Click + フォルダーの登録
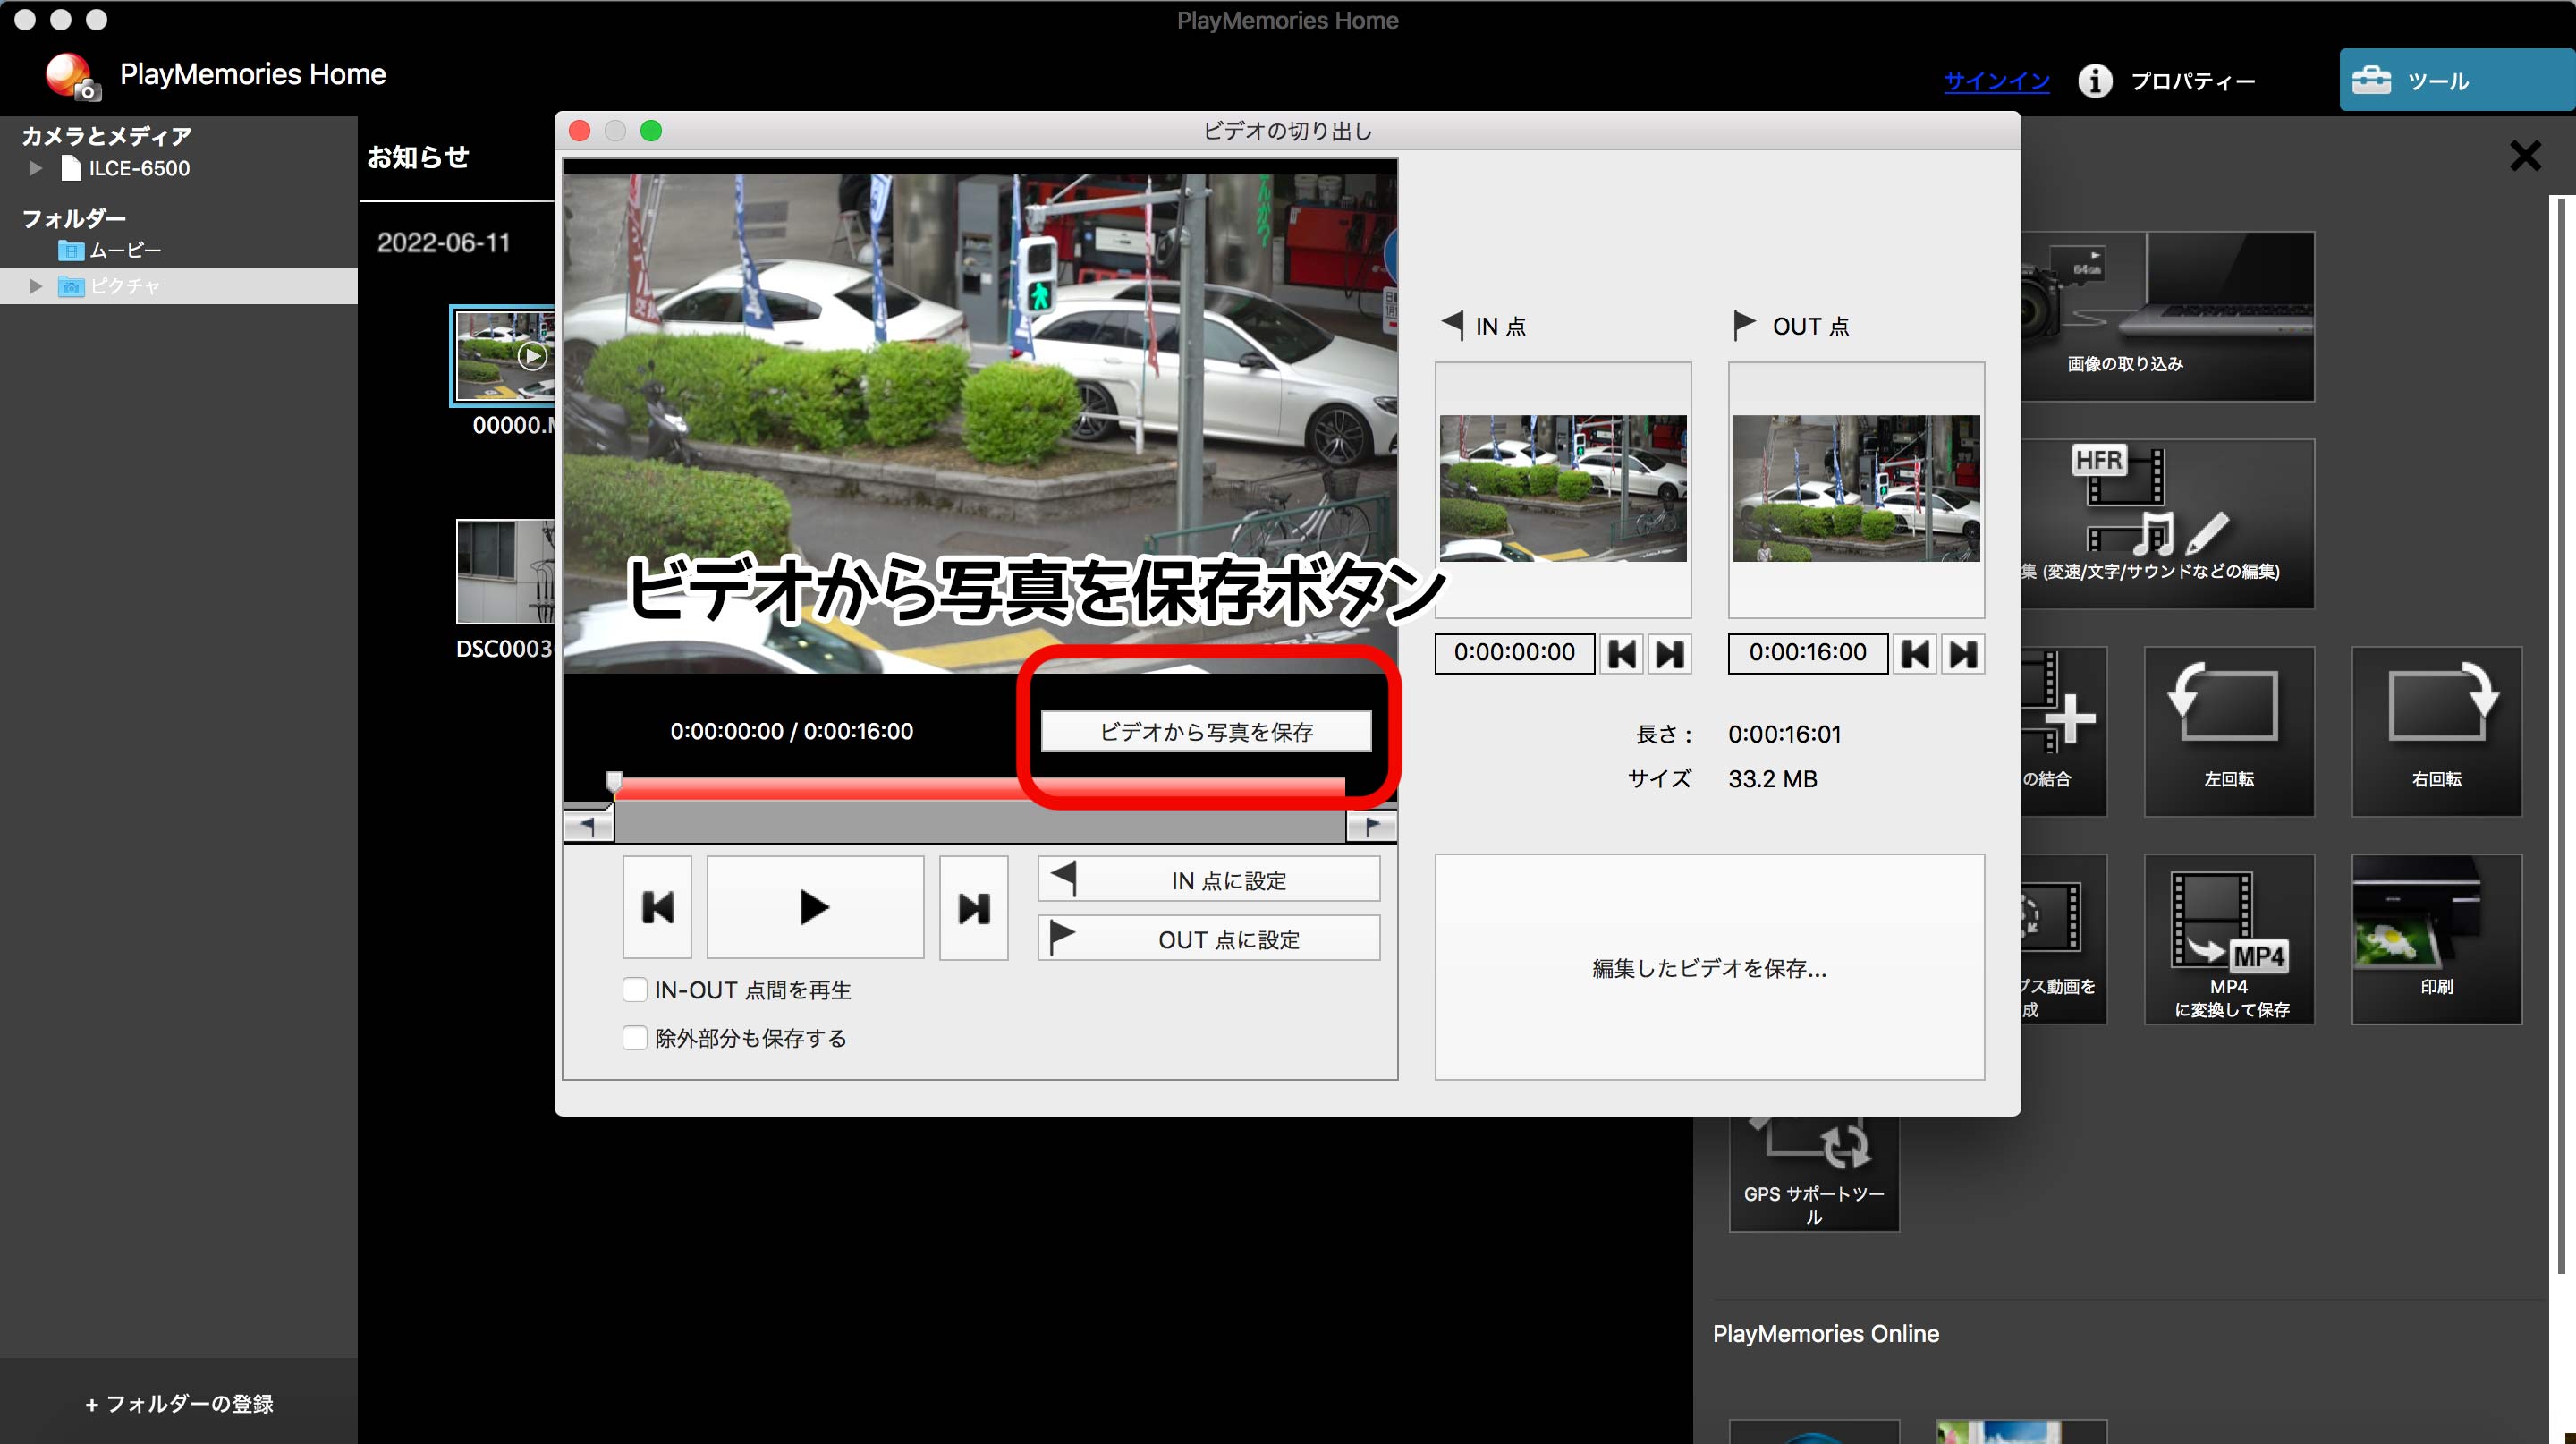The image size is (2576, 1444). pyautogui.click(x=179, y=1403)
